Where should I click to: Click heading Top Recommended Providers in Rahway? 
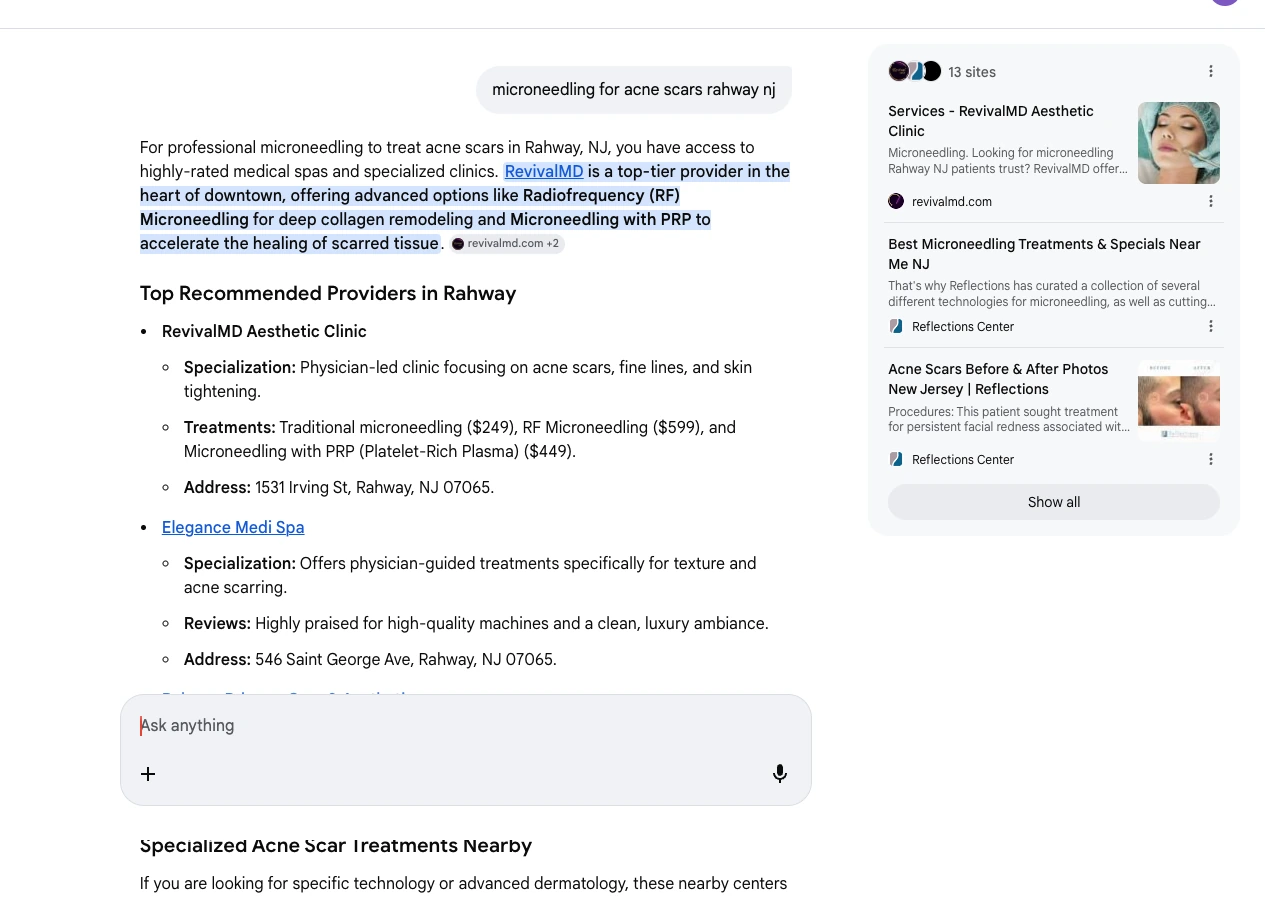[328, 293]
